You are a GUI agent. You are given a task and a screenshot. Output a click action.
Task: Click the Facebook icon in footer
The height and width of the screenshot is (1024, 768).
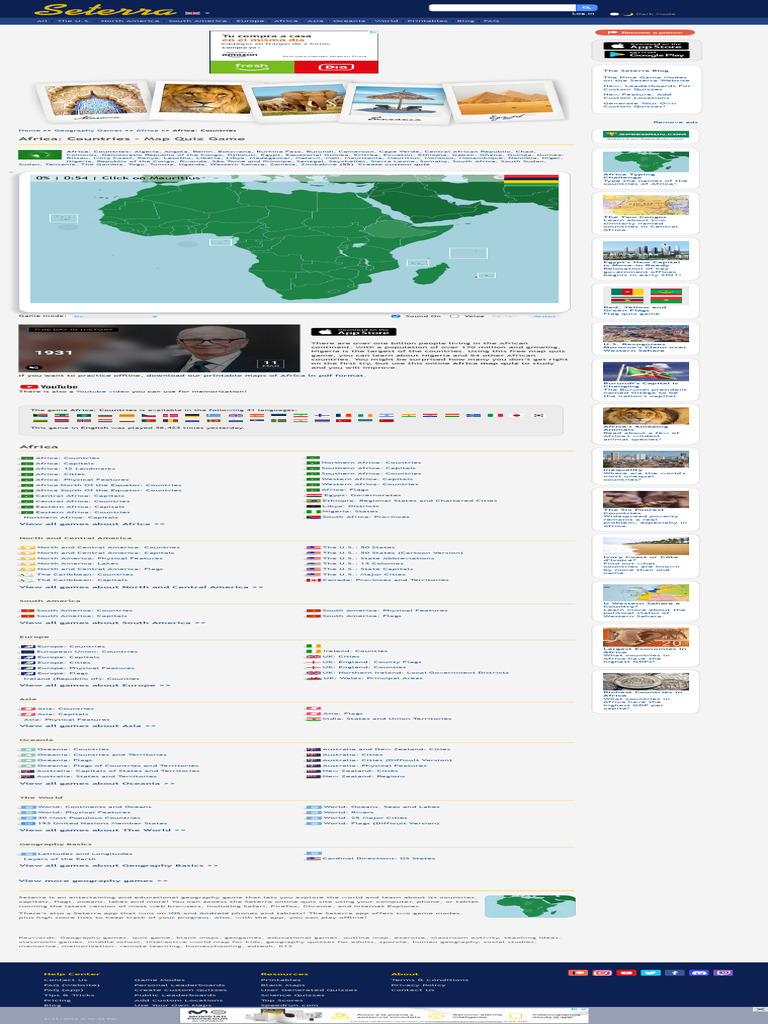(x=674, y=973)
